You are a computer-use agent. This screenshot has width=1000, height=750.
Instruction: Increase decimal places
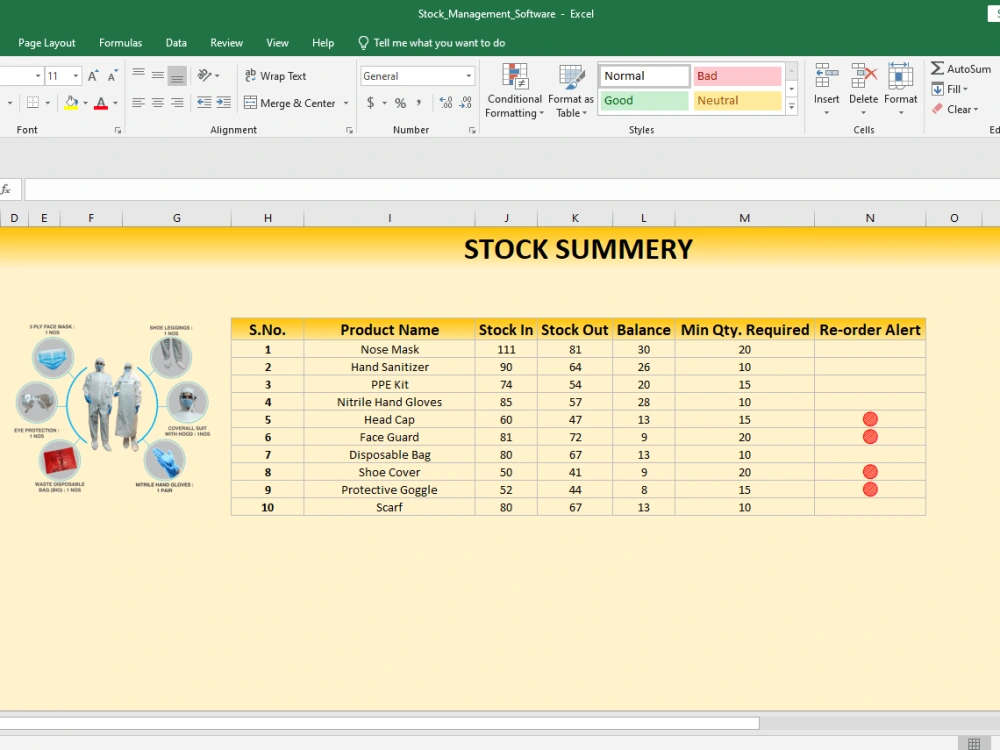[x=446, y=103]
